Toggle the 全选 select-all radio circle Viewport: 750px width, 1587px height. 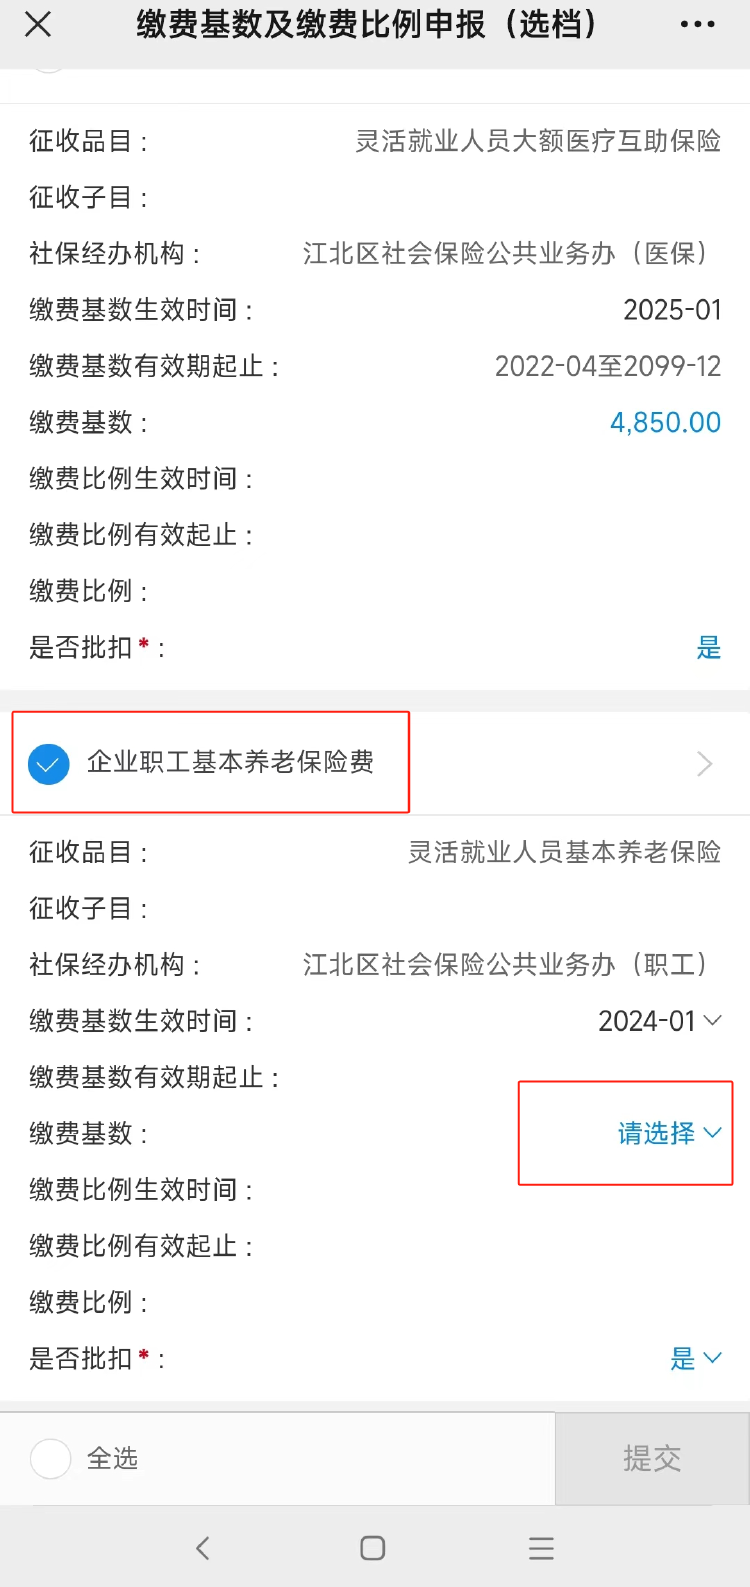51,1459
